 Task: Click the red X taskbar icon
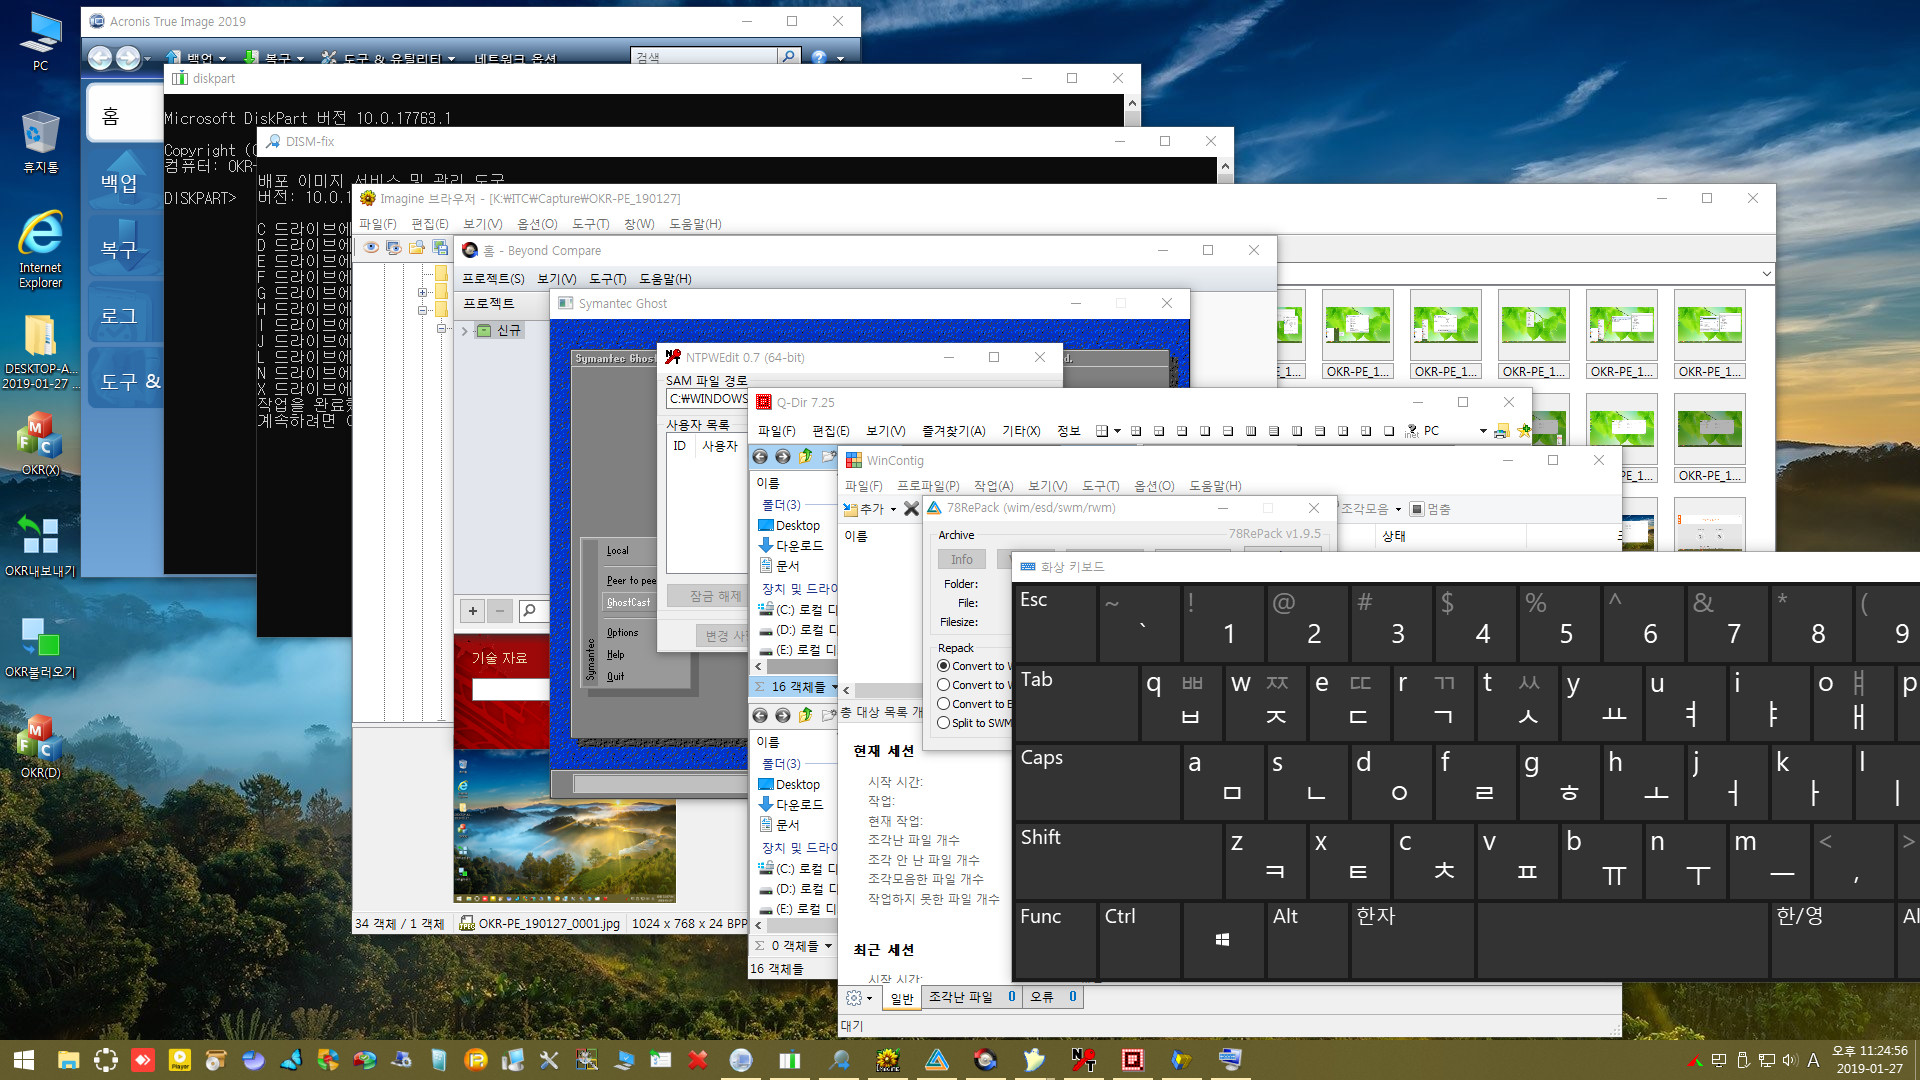pos(698,1060)
